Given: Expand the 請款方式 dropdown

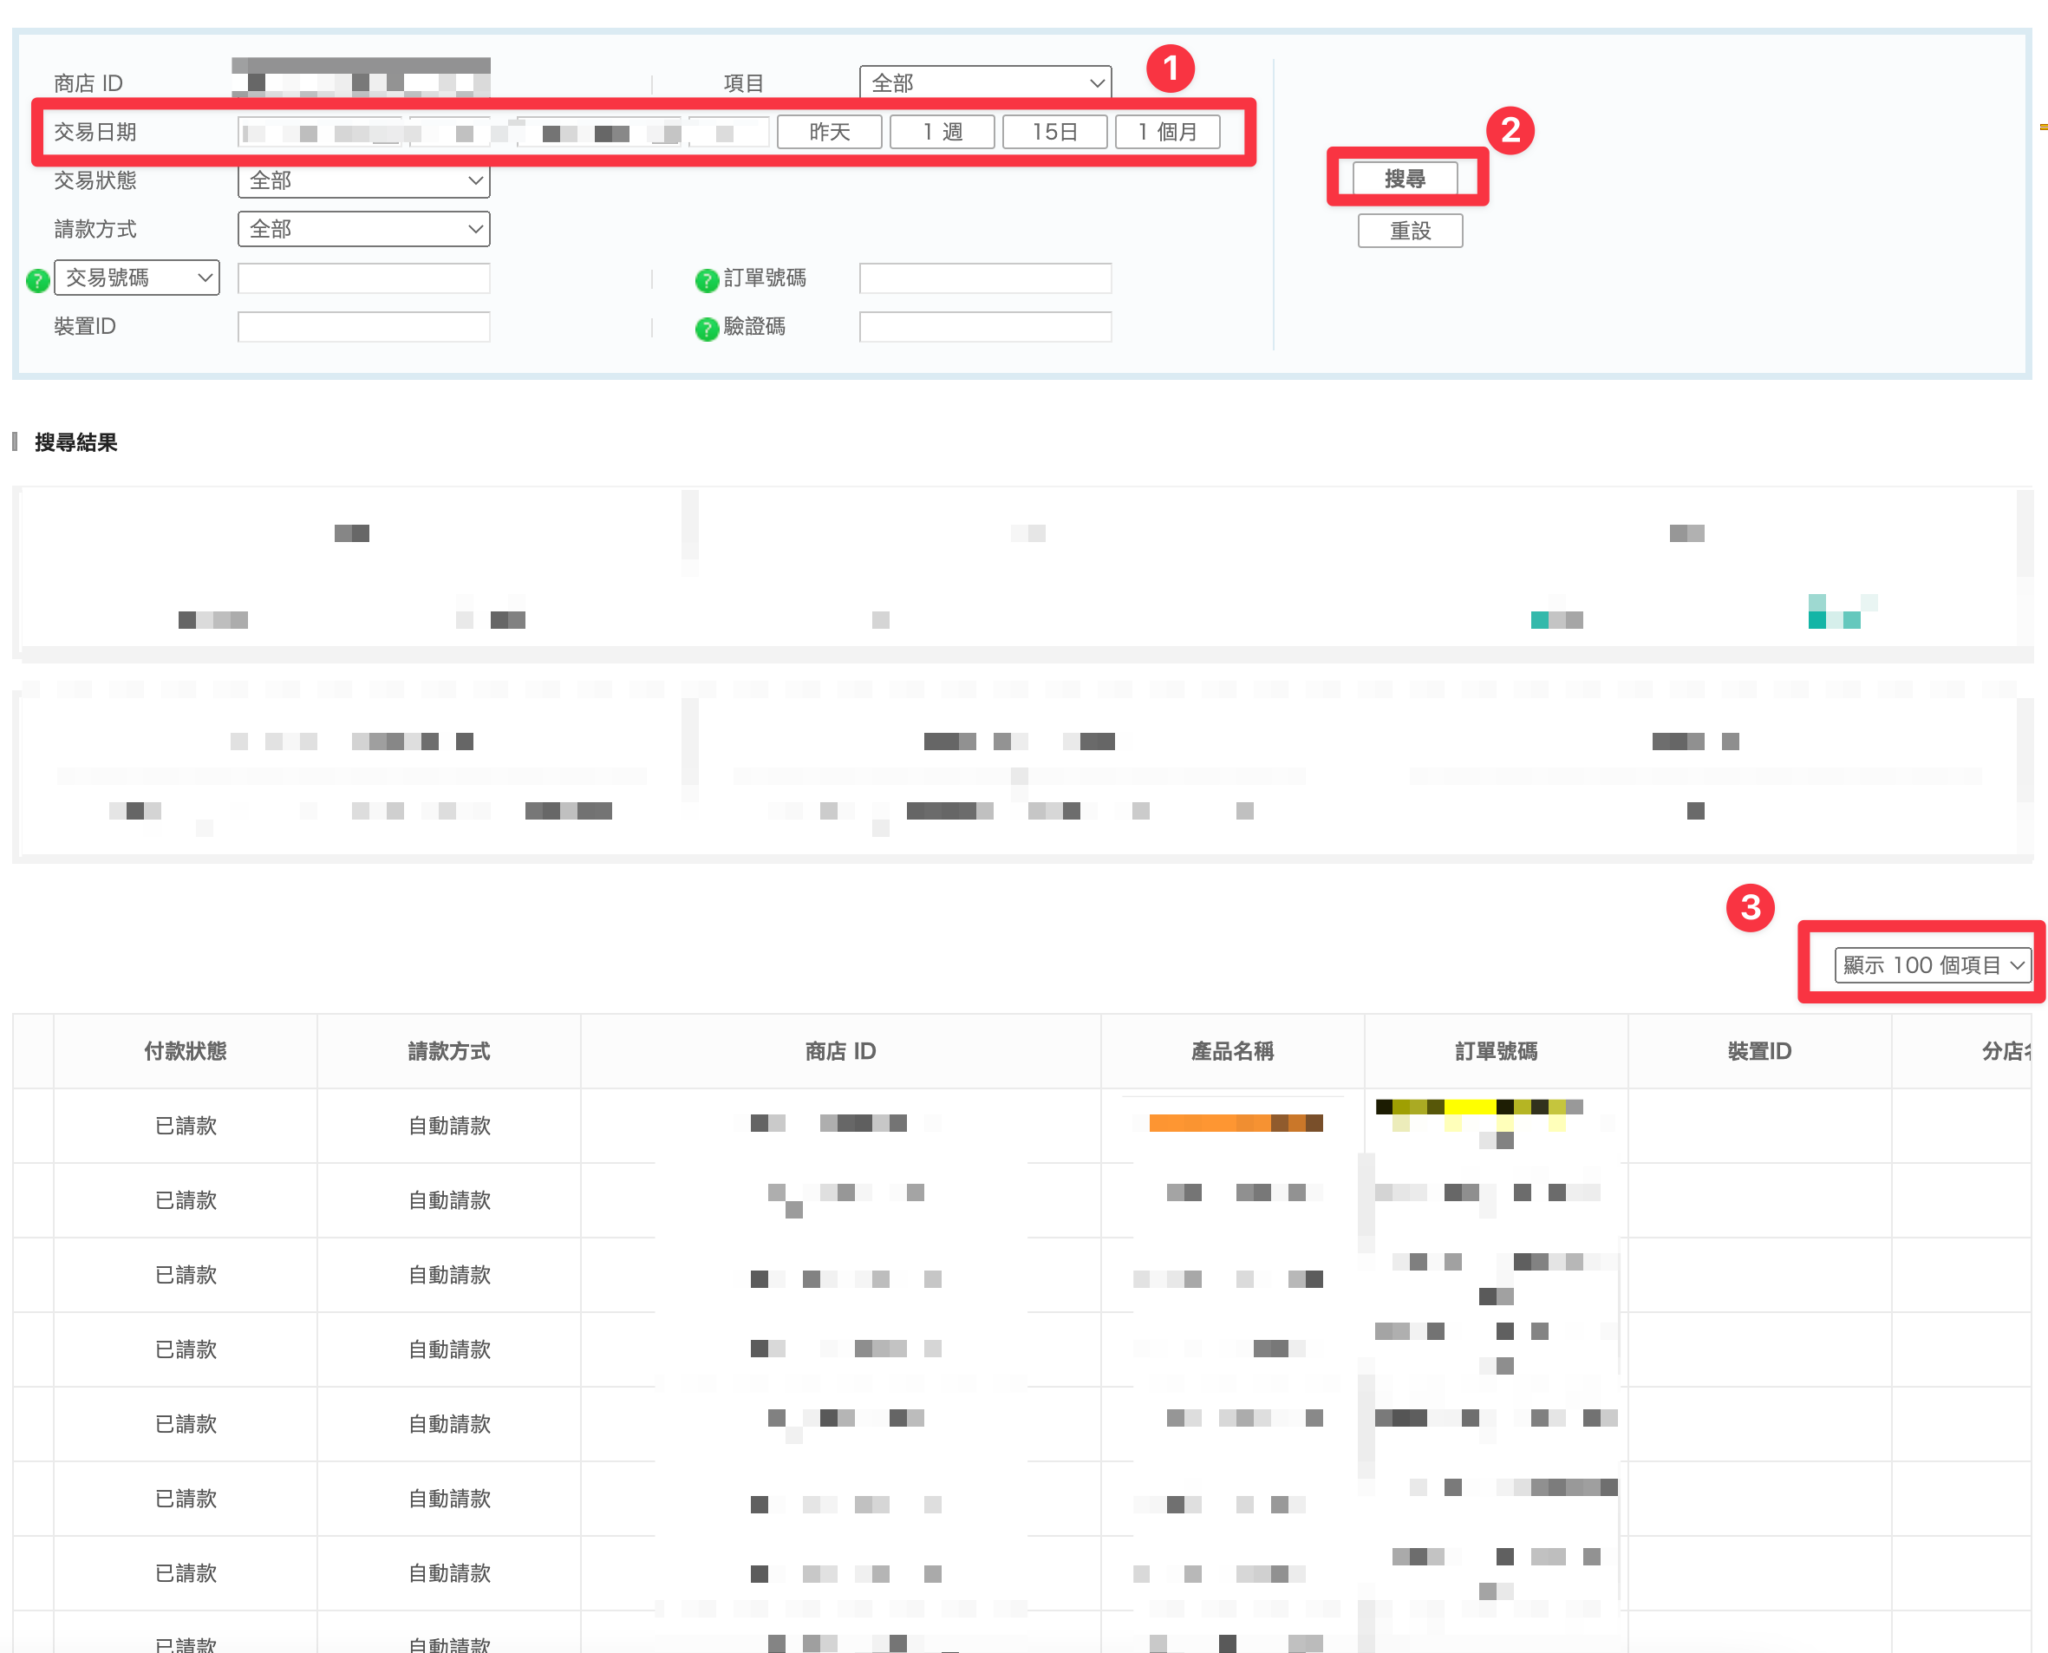Looking at the screenshot, I should click(x=363, y=229).
